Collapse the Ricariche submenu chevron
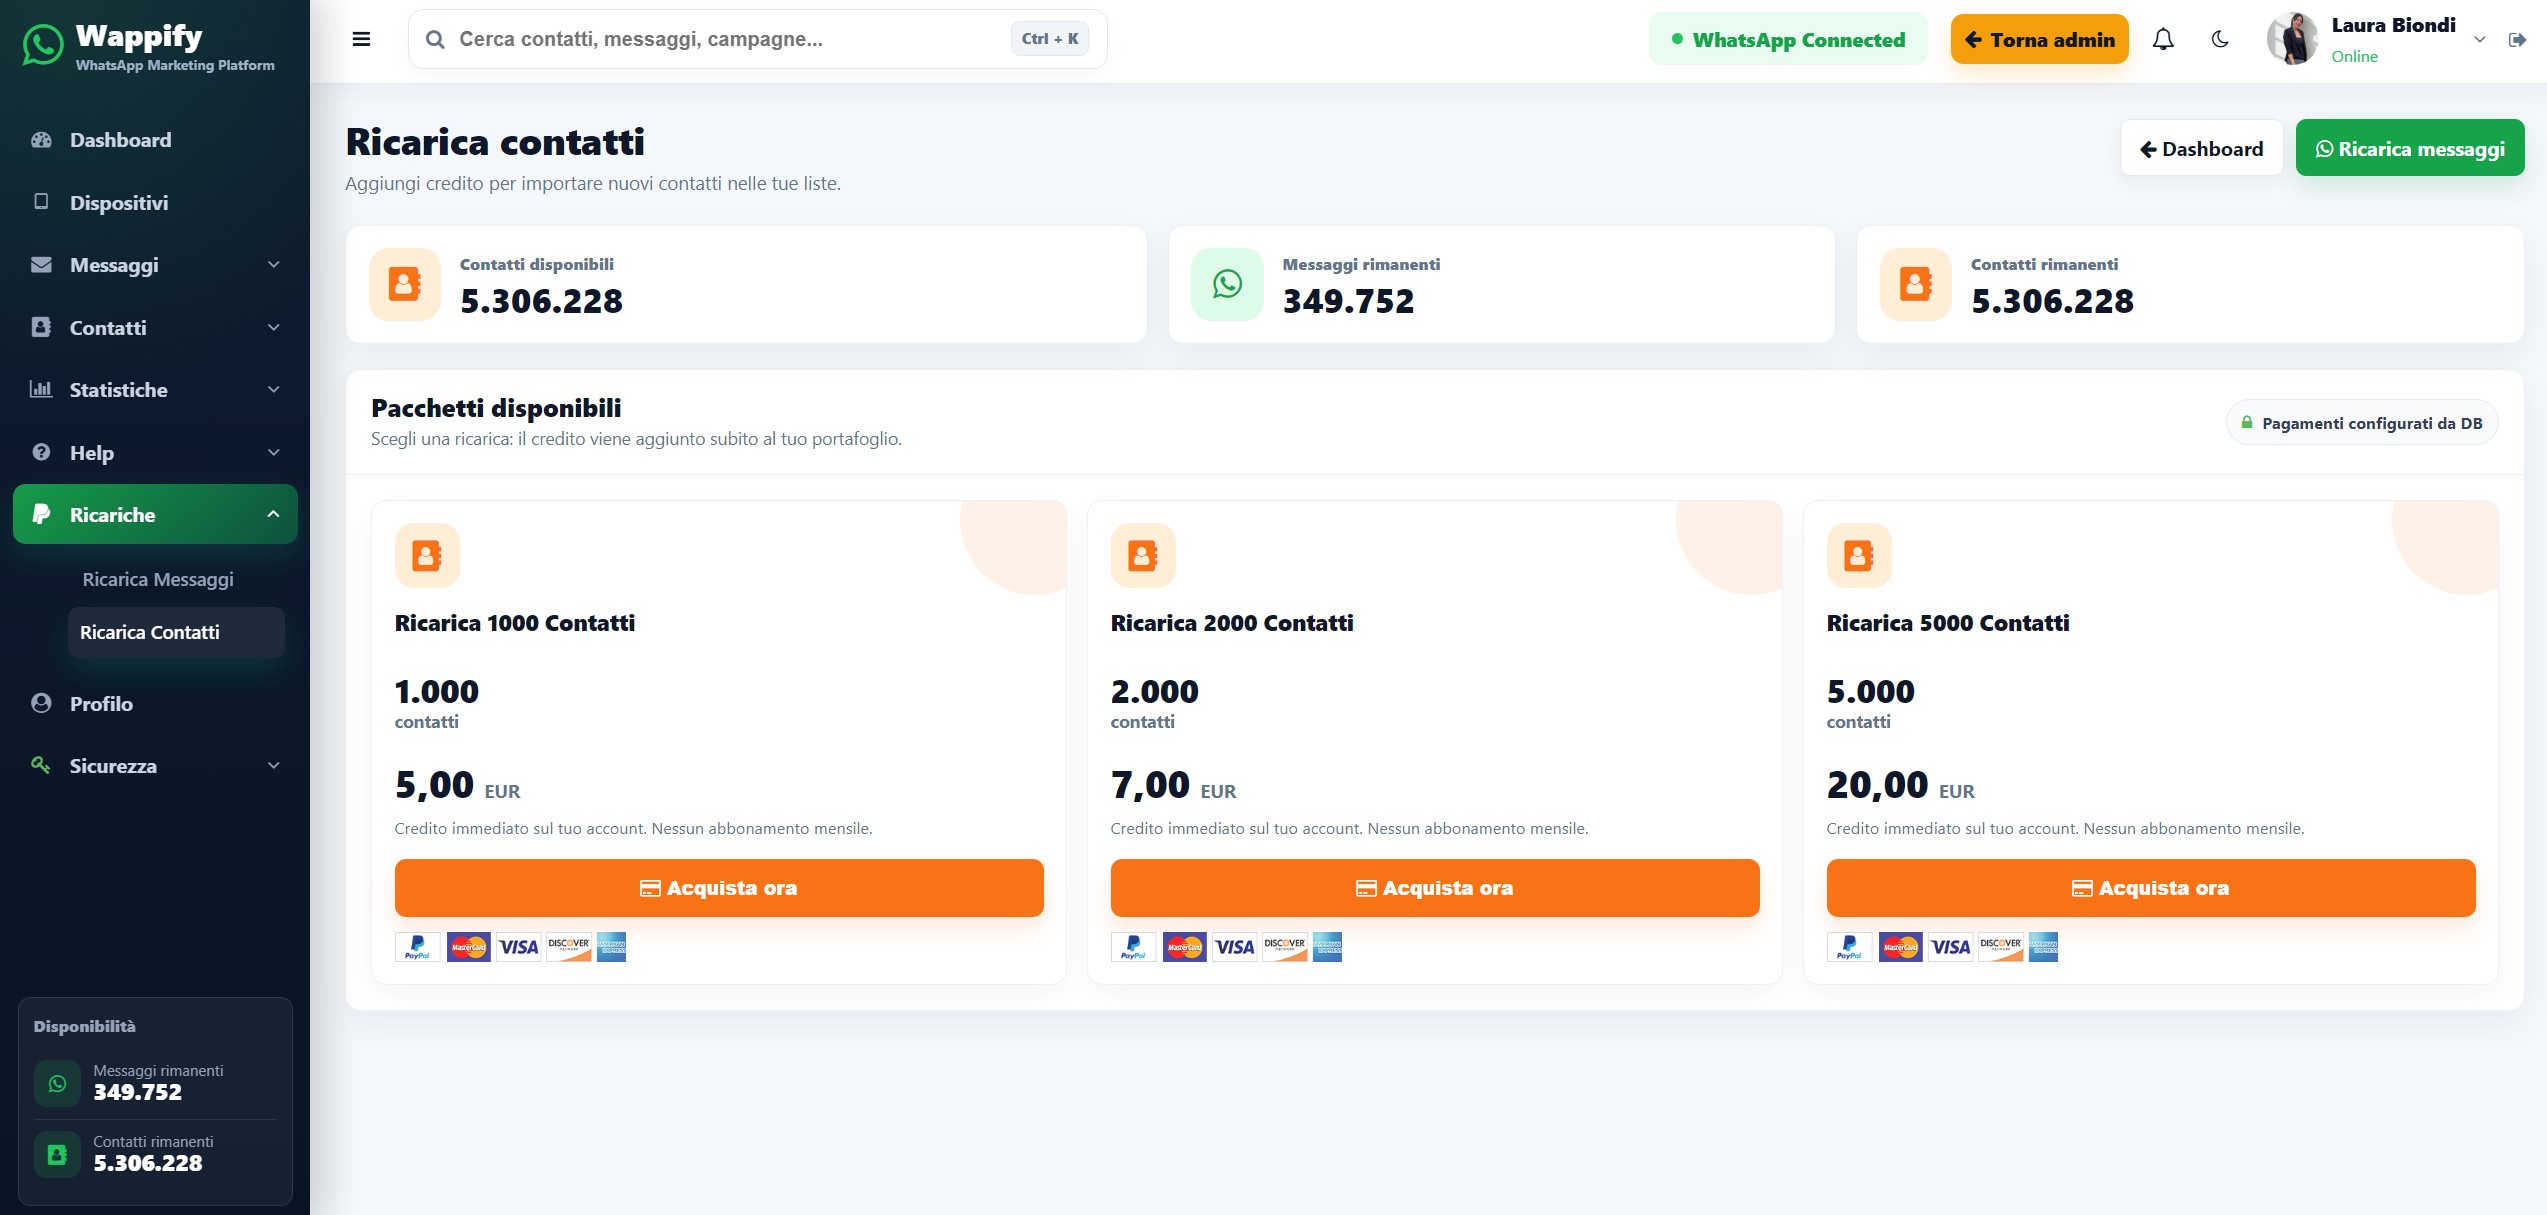Viewport: 2547px width, 1215px height. 274,514
